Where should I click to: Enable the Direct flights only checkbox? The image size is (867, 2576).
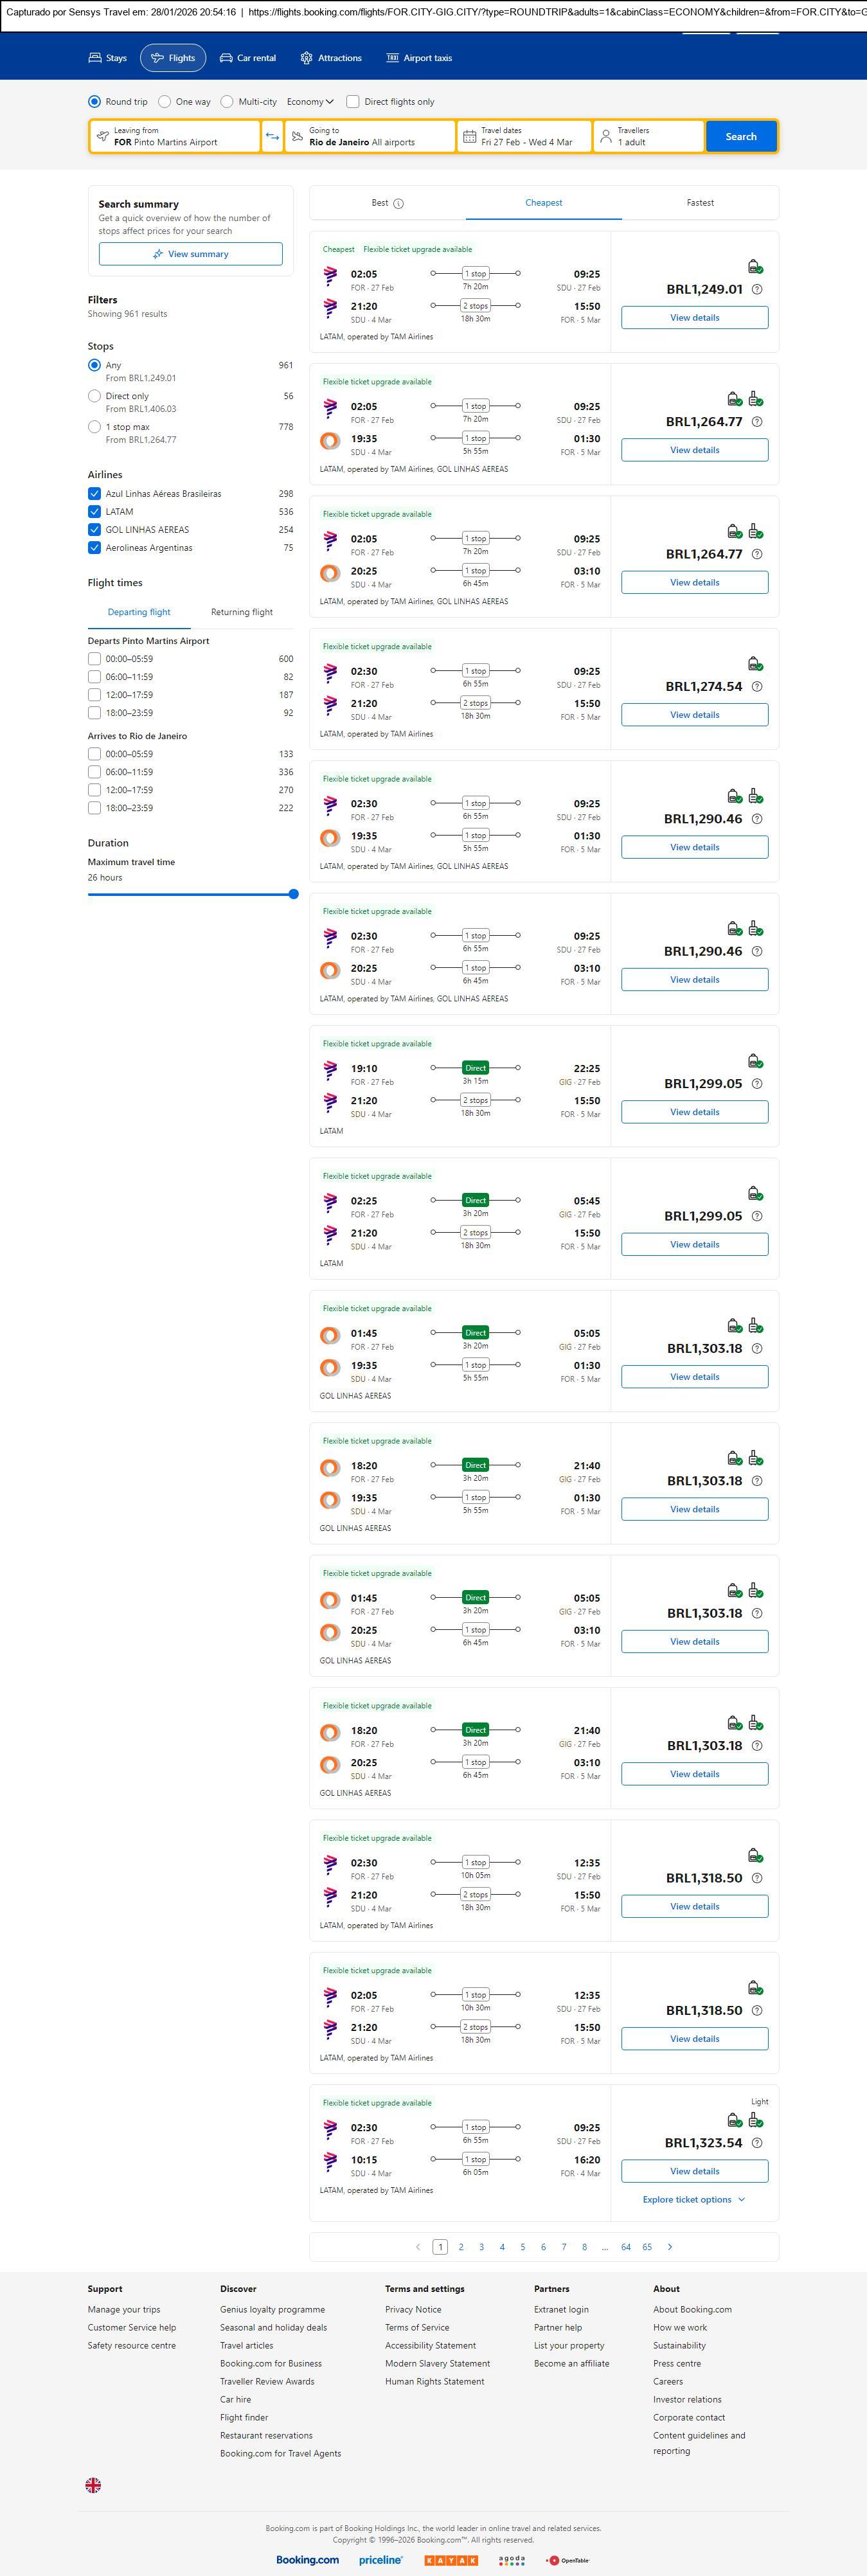click(x=353, y=101)
